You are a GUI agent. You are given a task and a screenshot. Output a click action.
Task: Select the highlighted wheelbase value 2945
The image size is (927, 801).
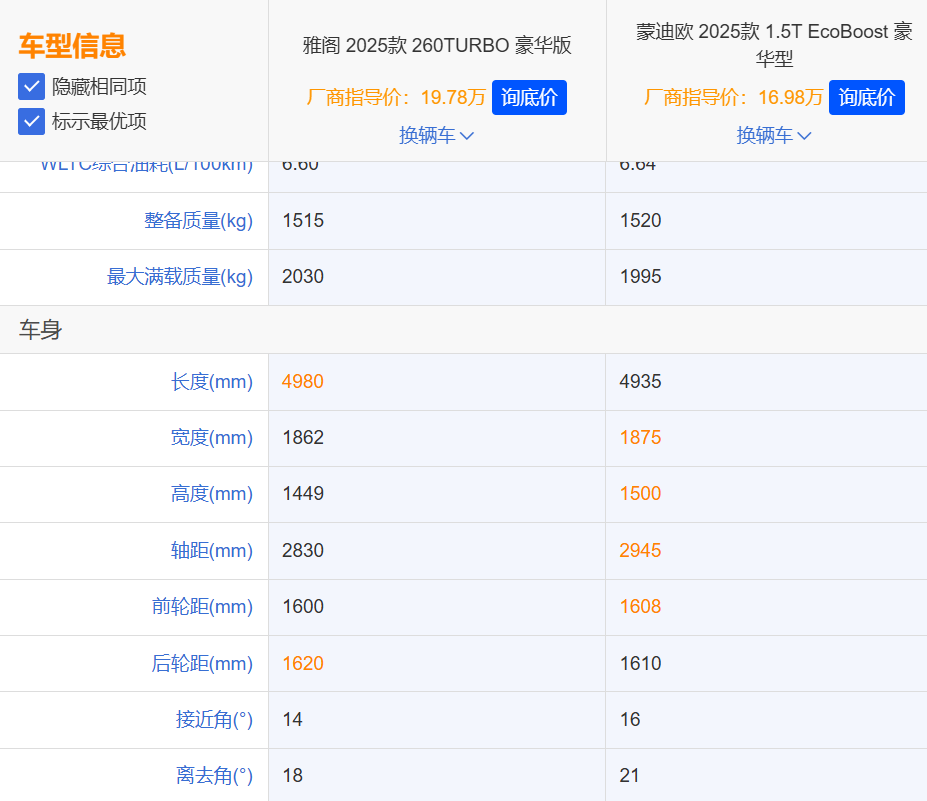tap(640, 551)
